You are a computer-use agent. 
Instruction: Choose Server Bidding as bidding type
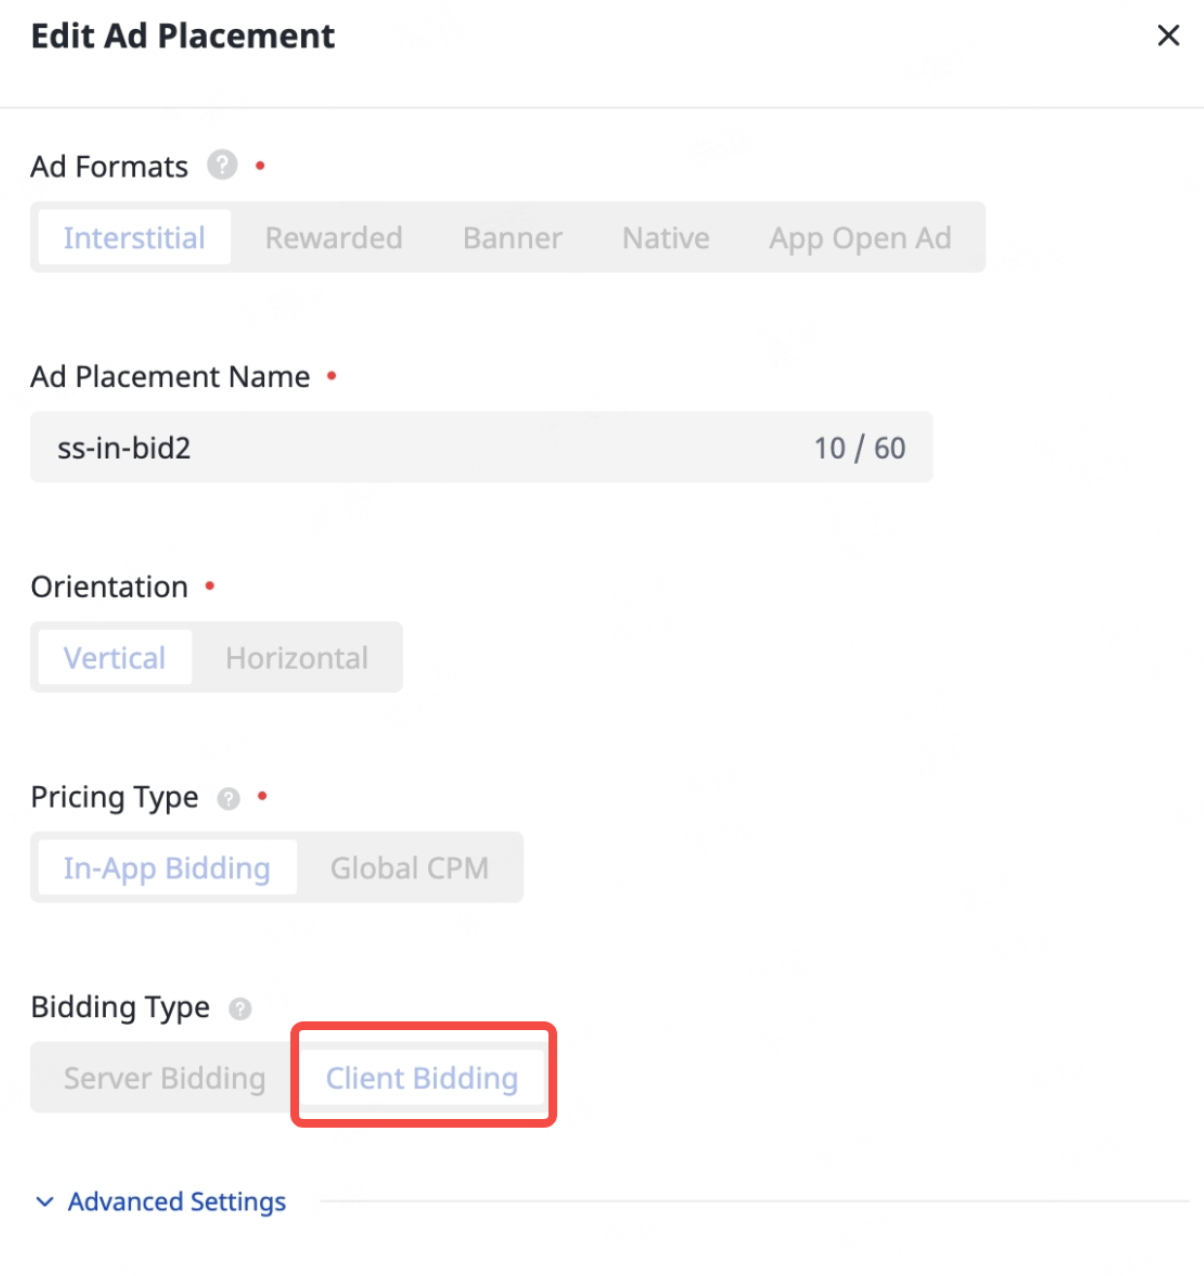(x=164, y=1078)
